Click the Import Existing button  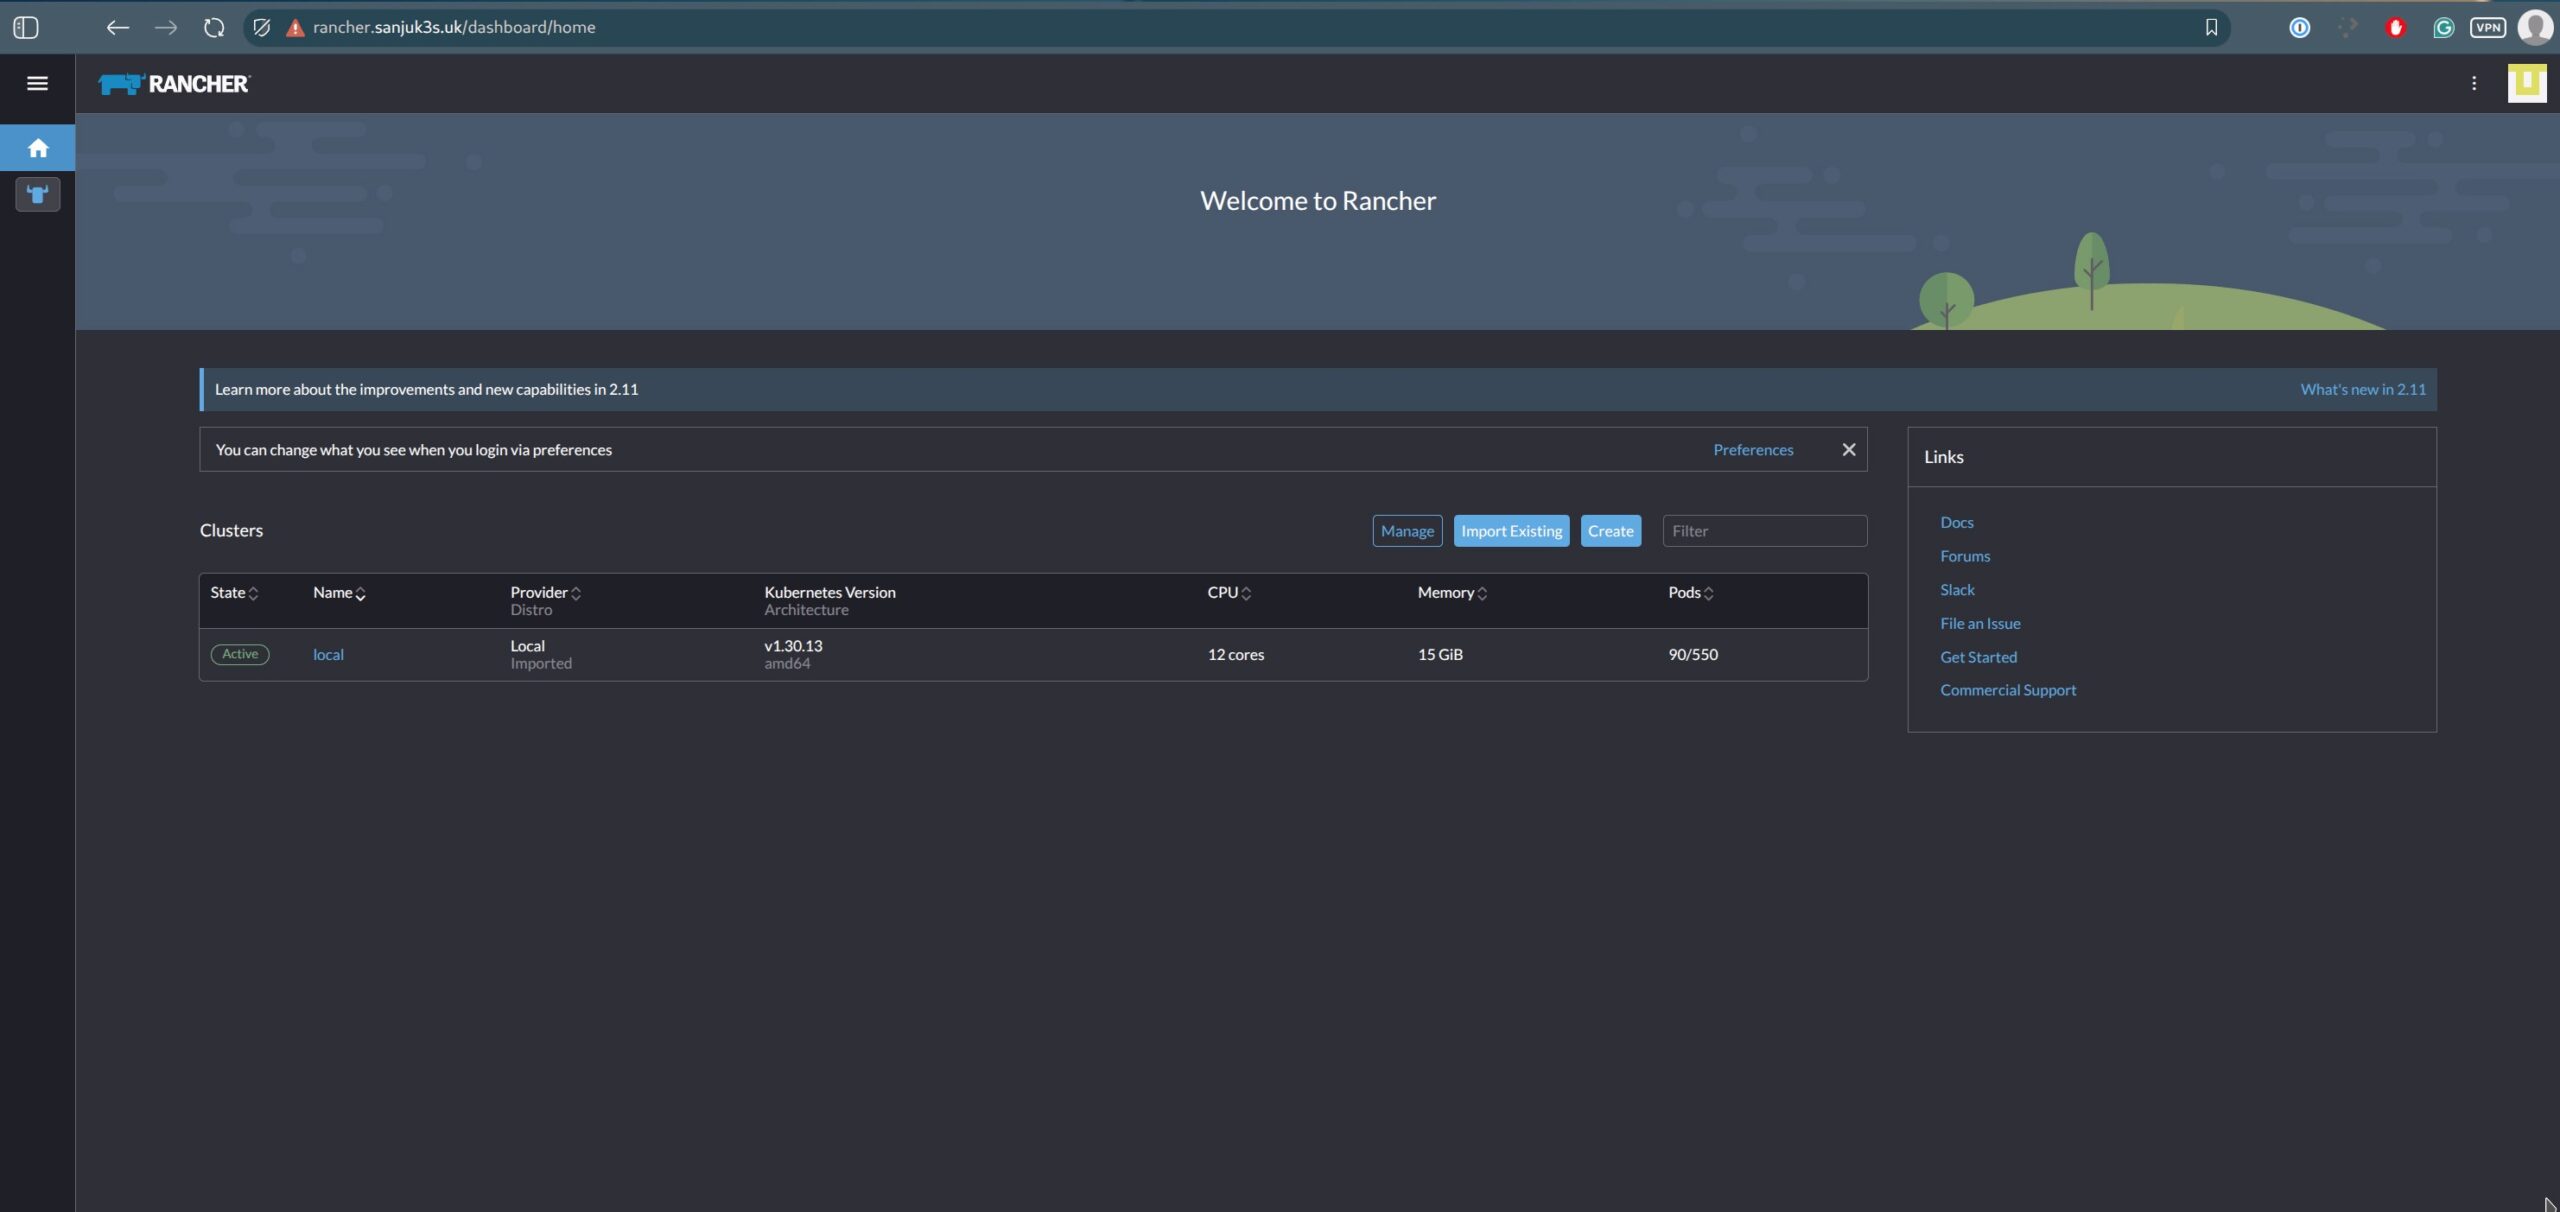pos(1511,531)
